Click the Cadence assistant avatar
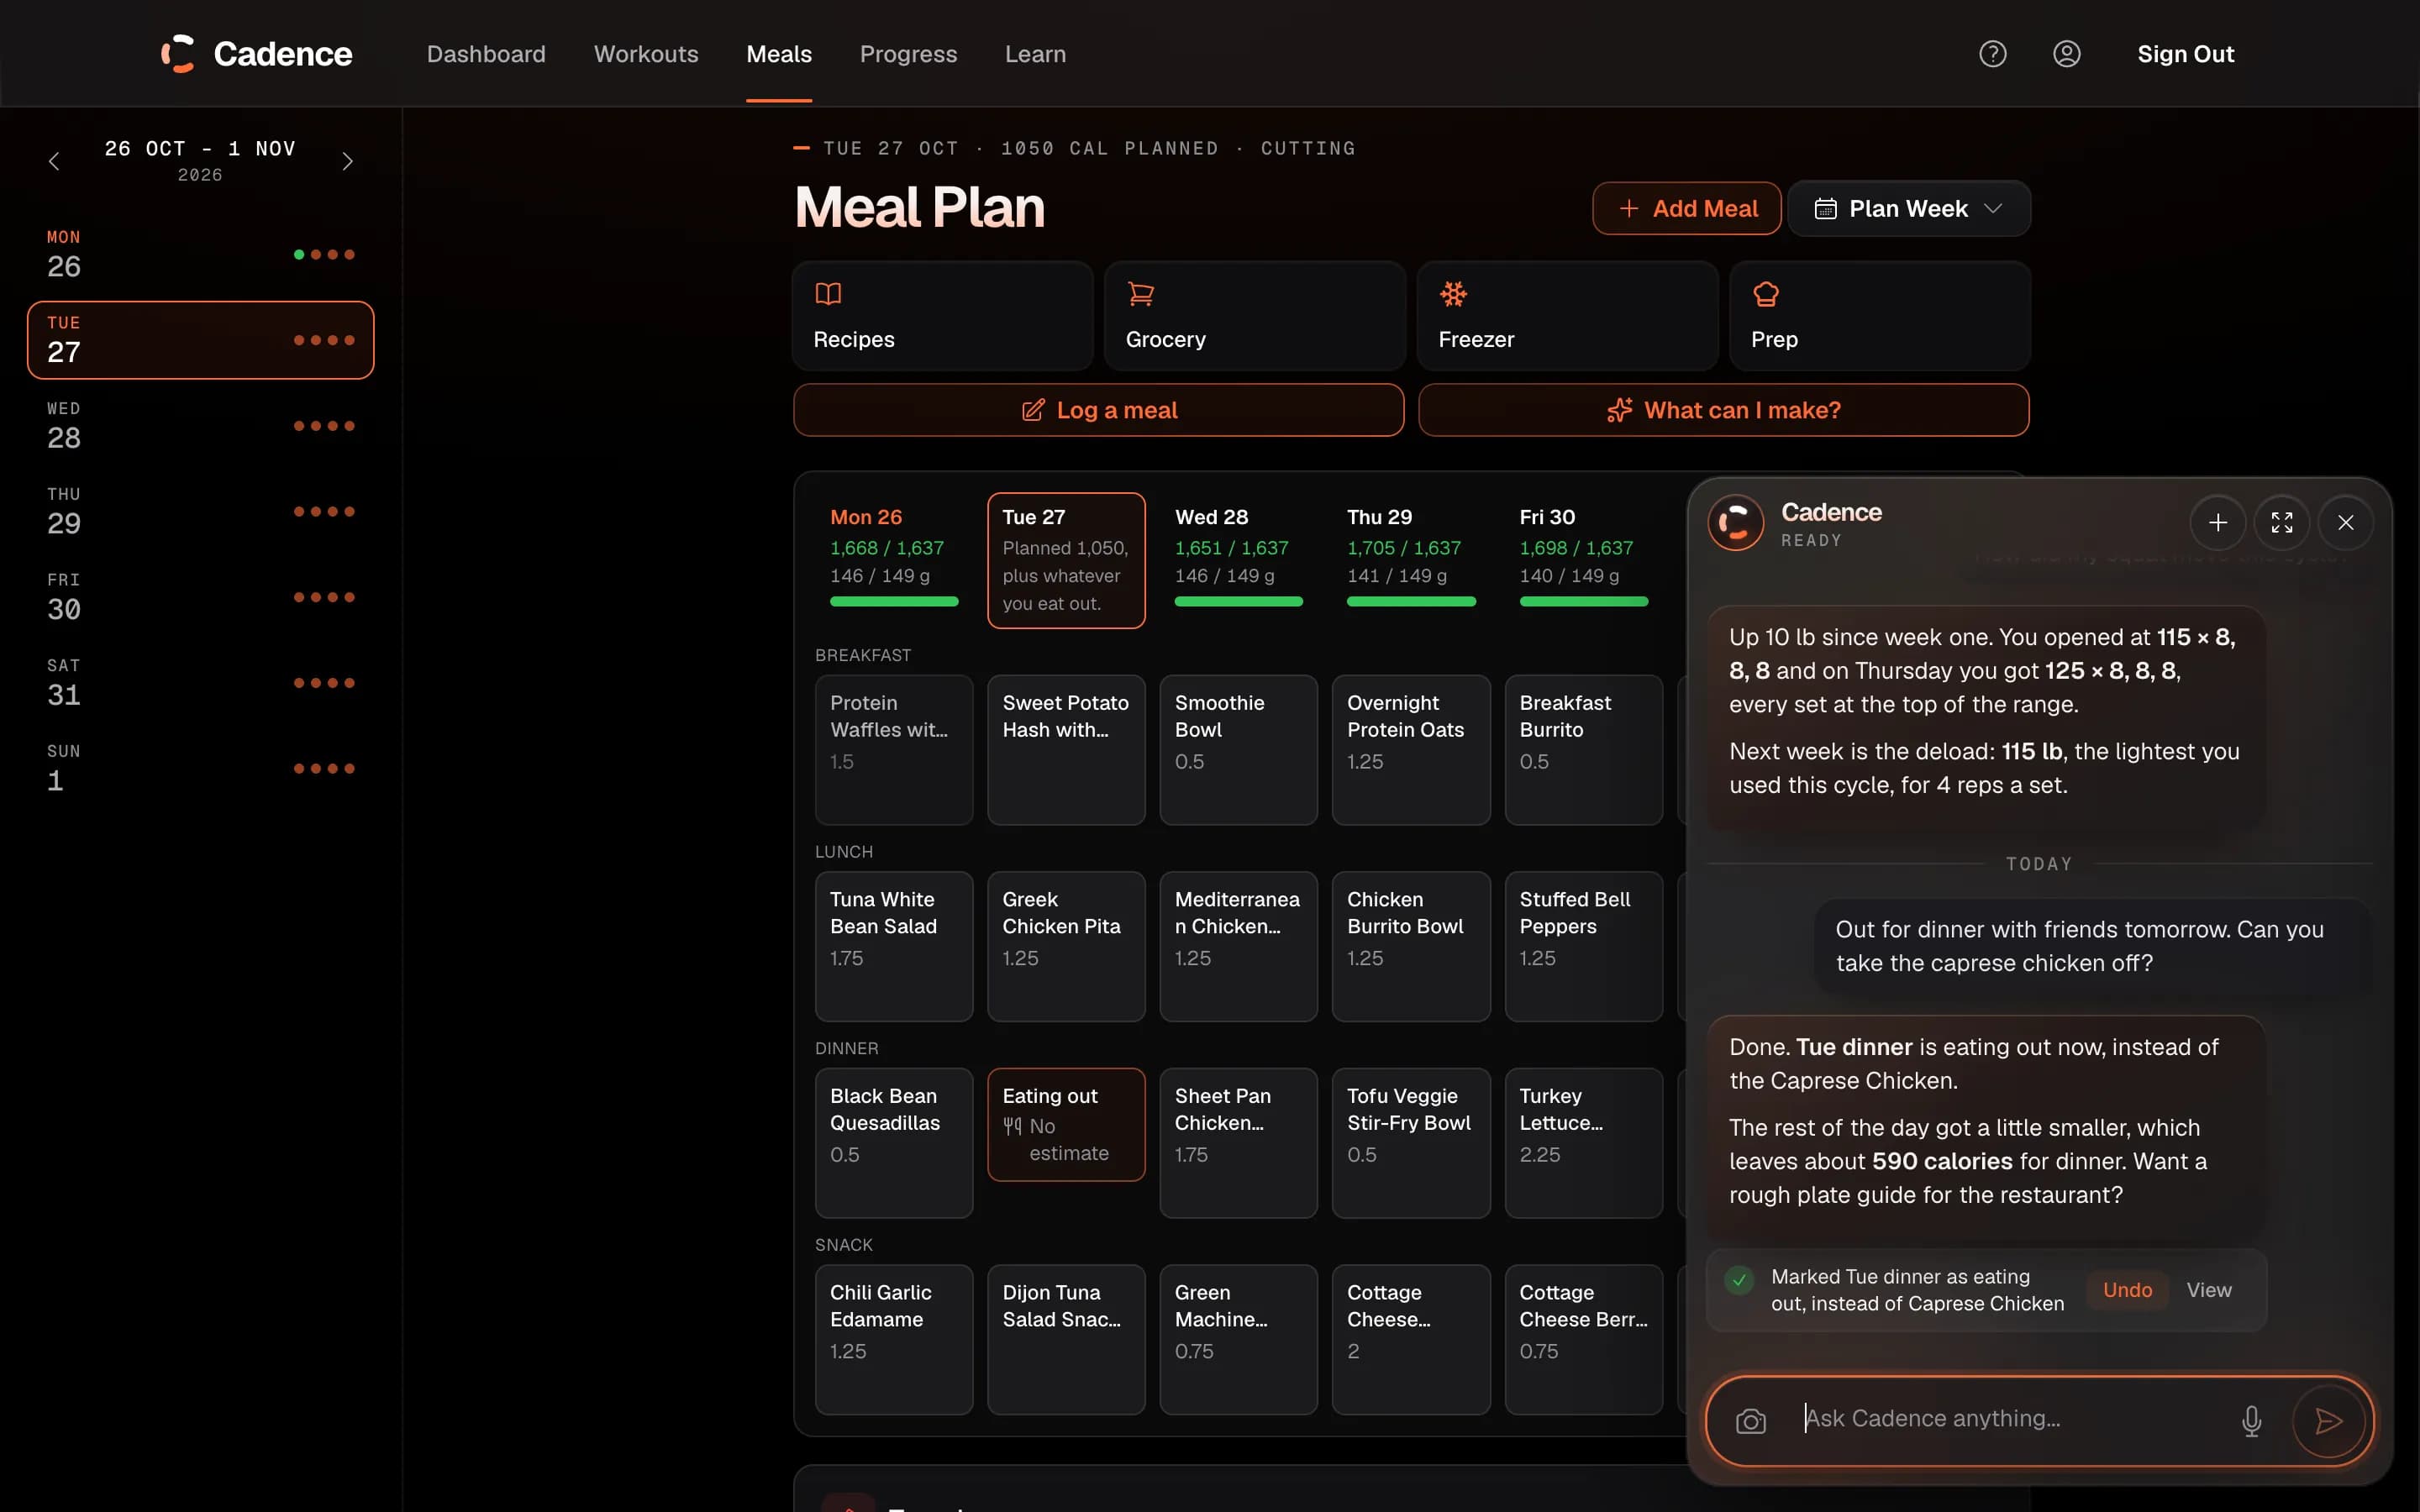Image resolution: width=2420 pixels, height=1512 pixels. point(1735,522)
